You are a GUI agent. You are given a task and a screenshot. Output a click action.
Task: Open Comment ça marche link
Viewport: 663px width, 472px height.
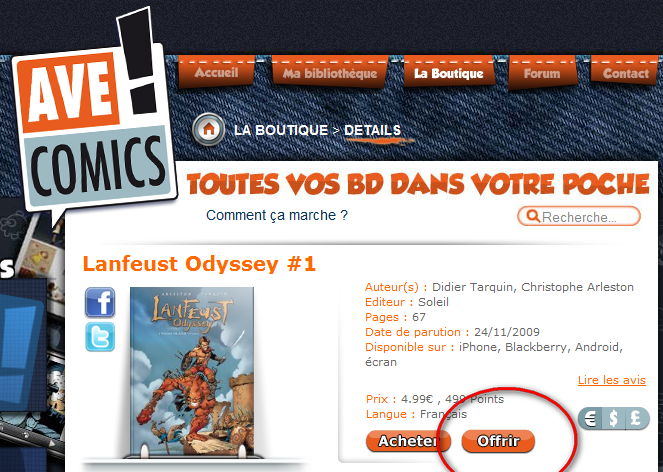[x=277, y=215]
